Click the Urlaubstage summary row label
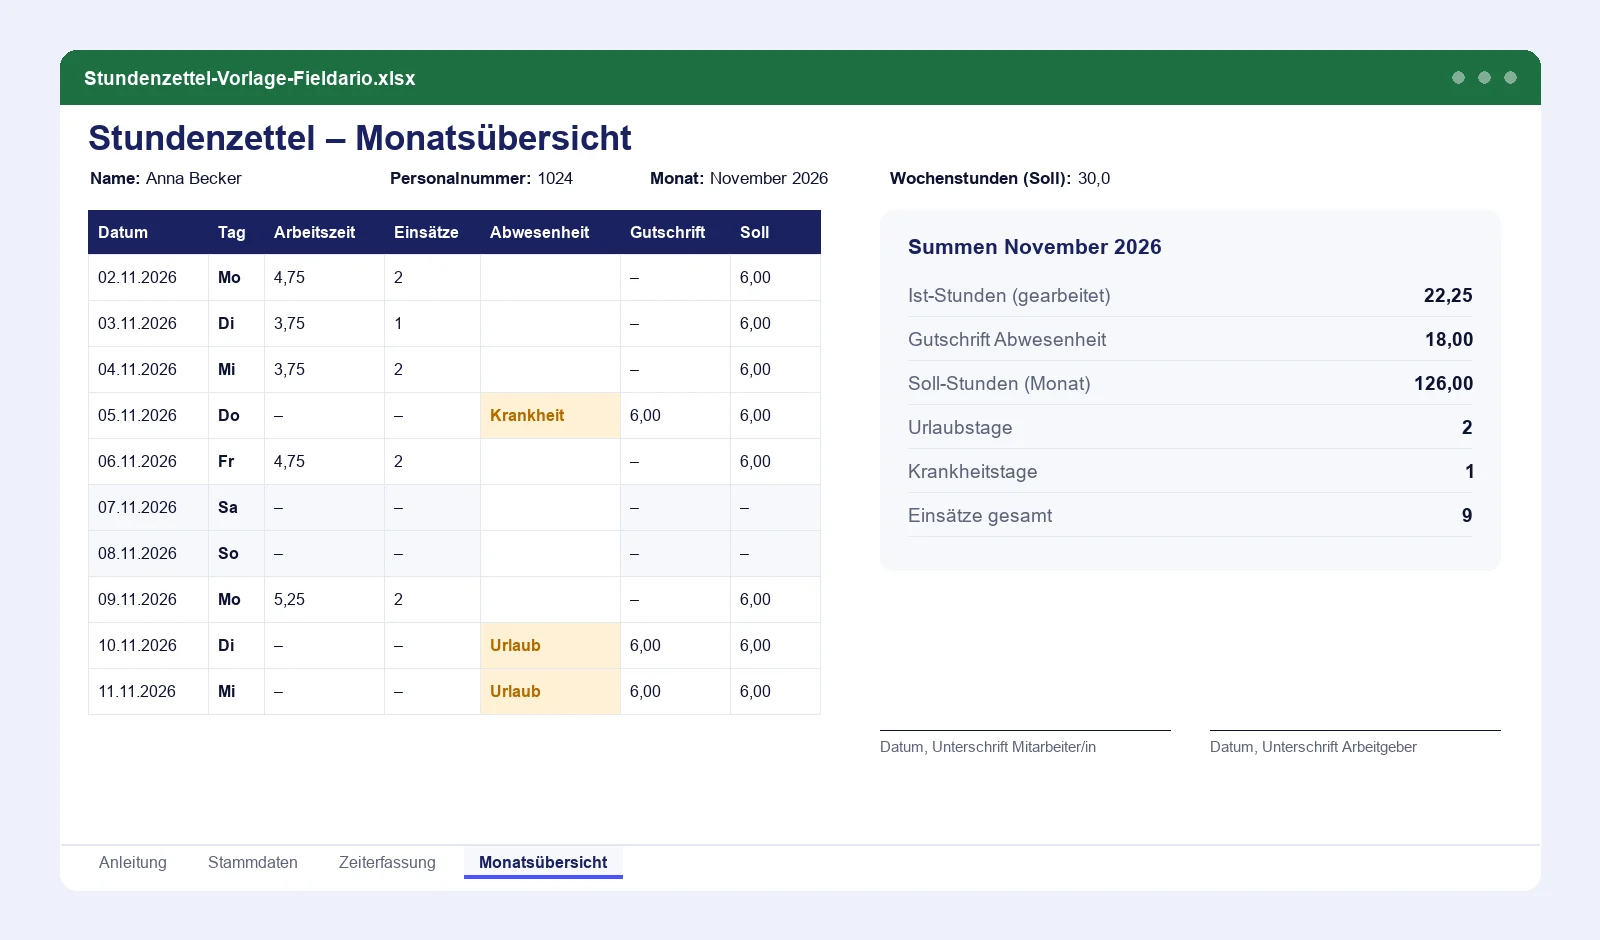 [960, 427]
